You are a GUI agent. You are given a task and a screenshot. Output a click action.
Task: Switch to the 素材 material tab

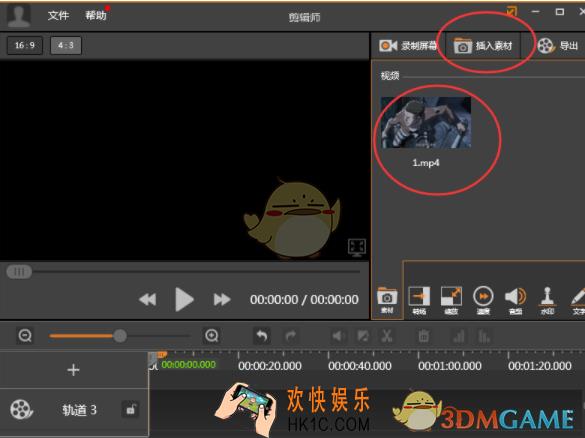[x=387, y=300]
